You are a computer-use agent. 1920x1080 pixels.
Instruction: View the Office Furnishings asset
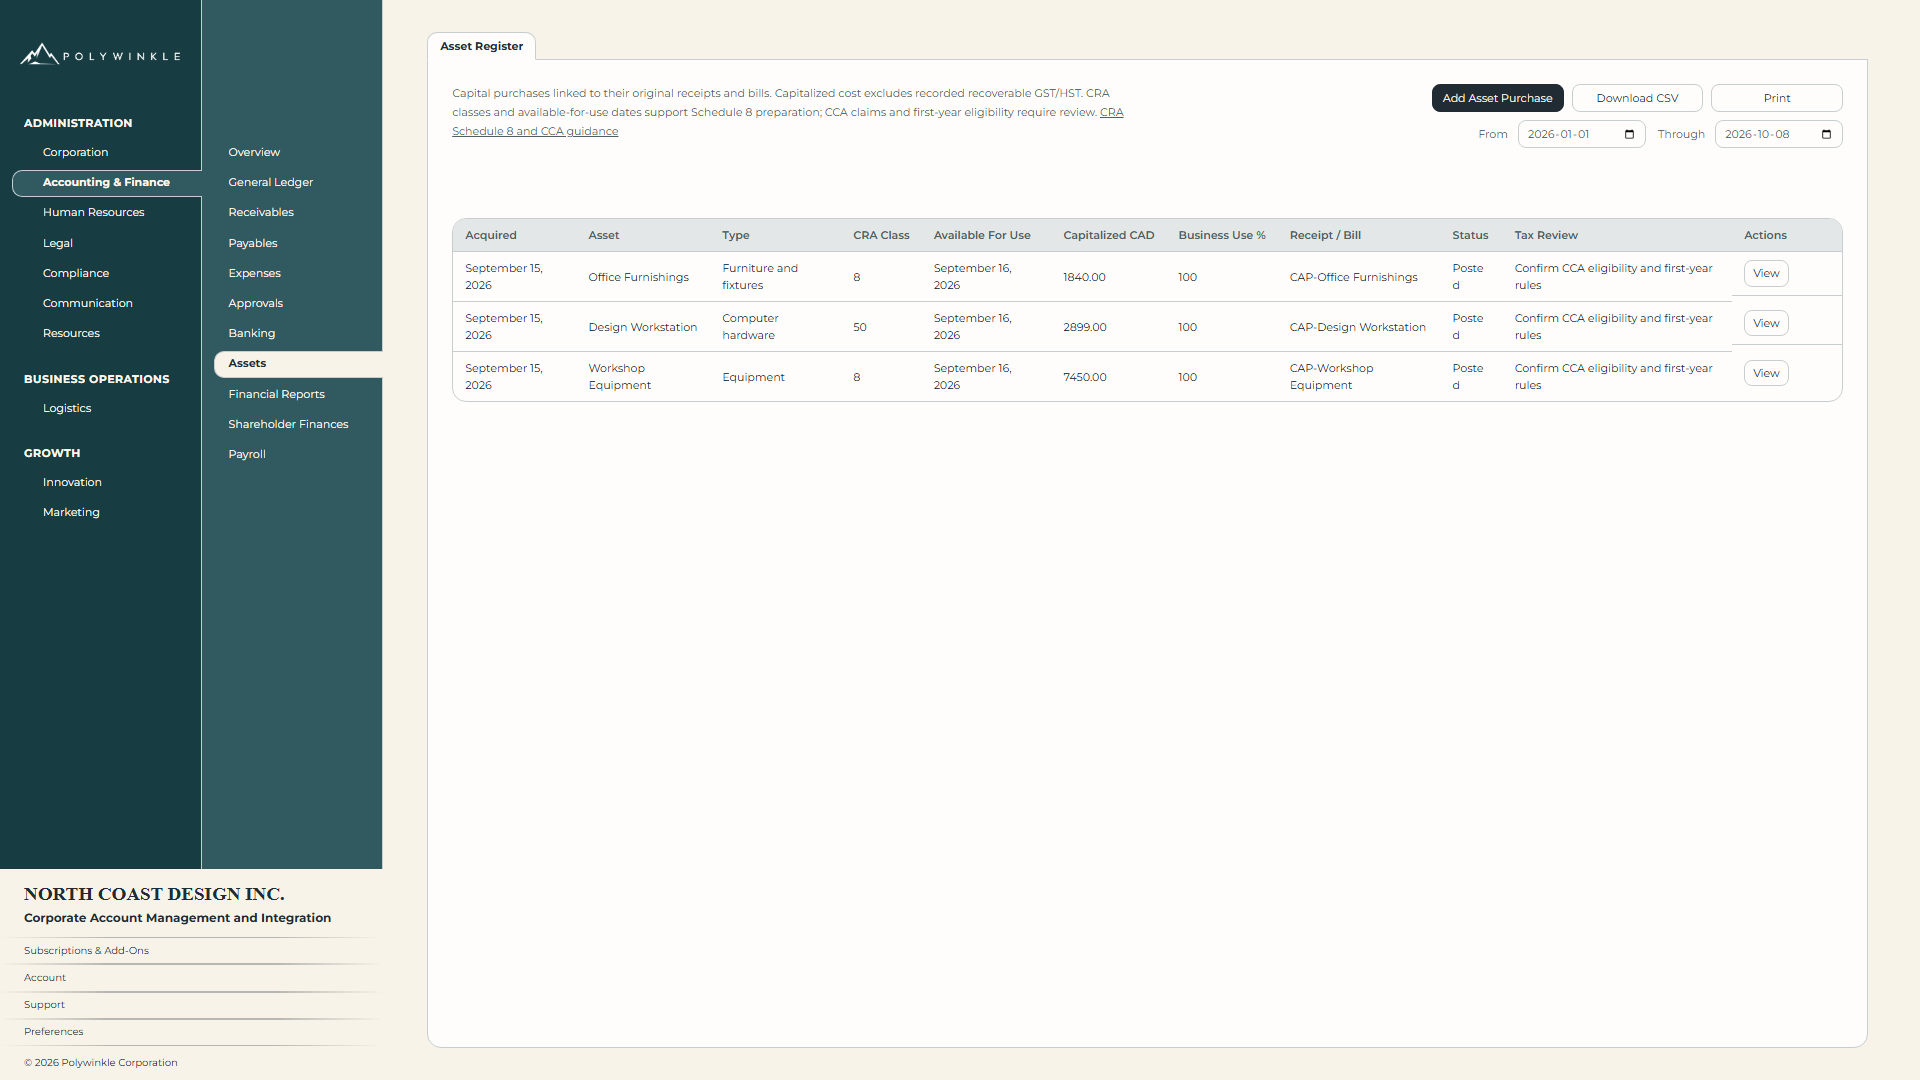pos(1766,273)
